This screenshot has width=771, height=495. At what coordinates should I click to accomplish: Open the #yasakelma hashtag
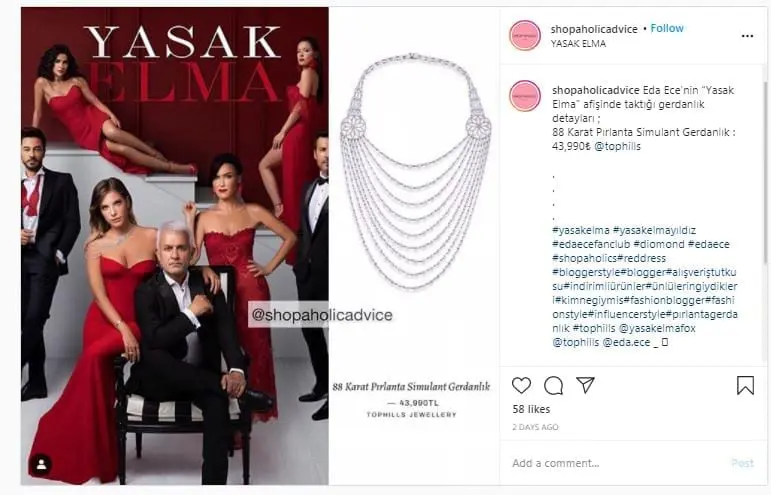coord(581,230)
